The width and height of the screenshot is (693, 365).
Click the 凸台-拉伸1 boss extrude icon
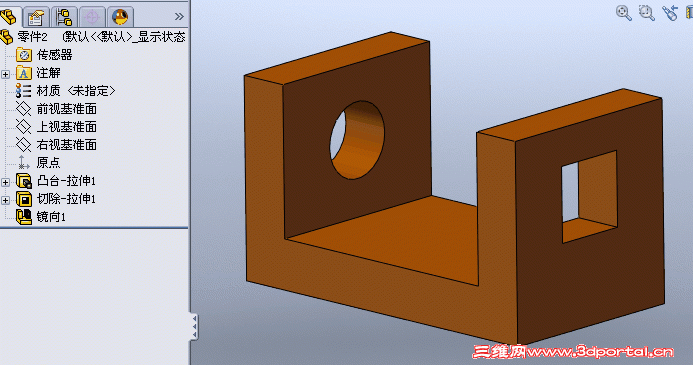pyautogui.click(x=24, y=181)
